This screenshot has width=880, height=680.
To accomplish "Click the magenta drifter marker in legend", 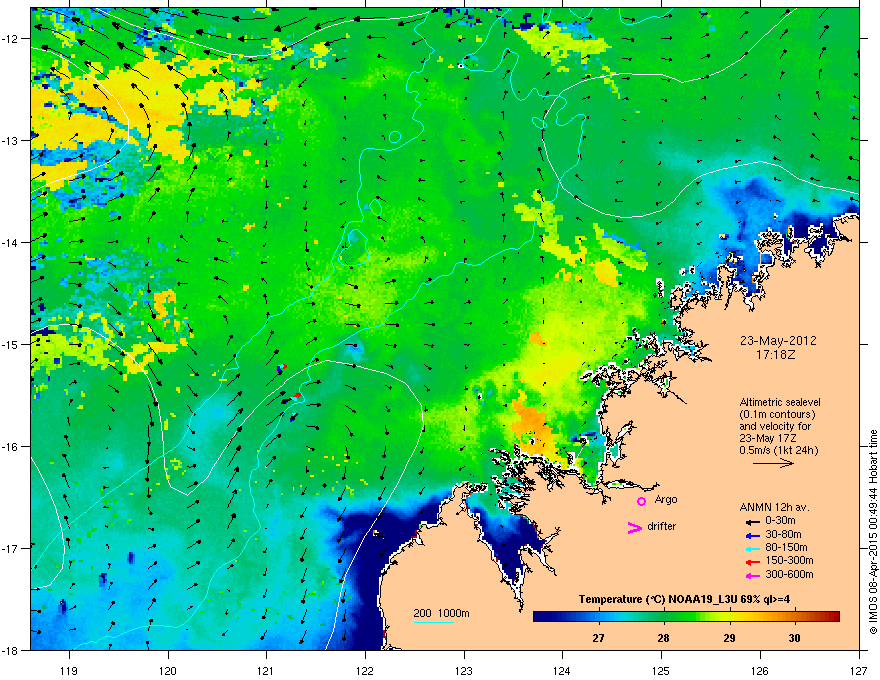I will 634,527.
